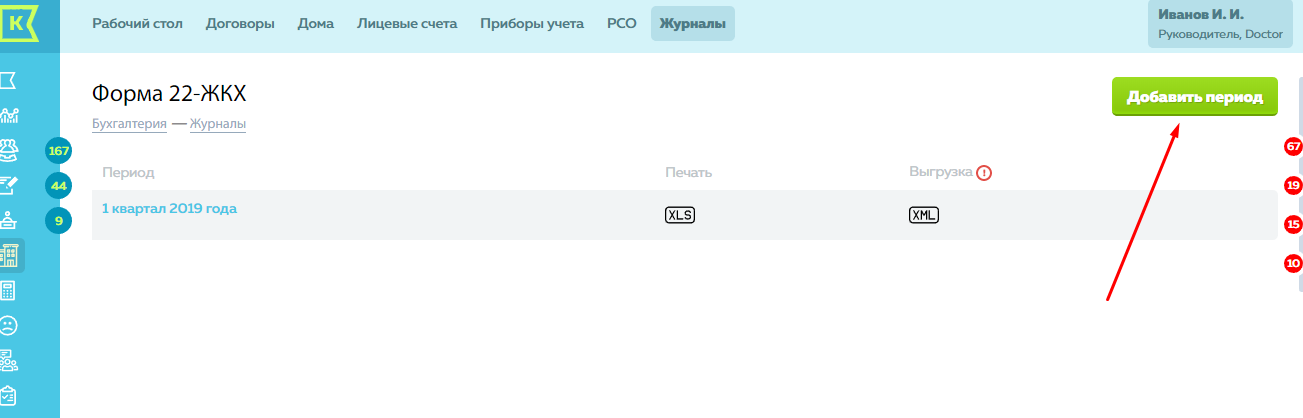Click the Печать column header
1303x418 pixels.
pyautogui.click(x=688, y=173)
